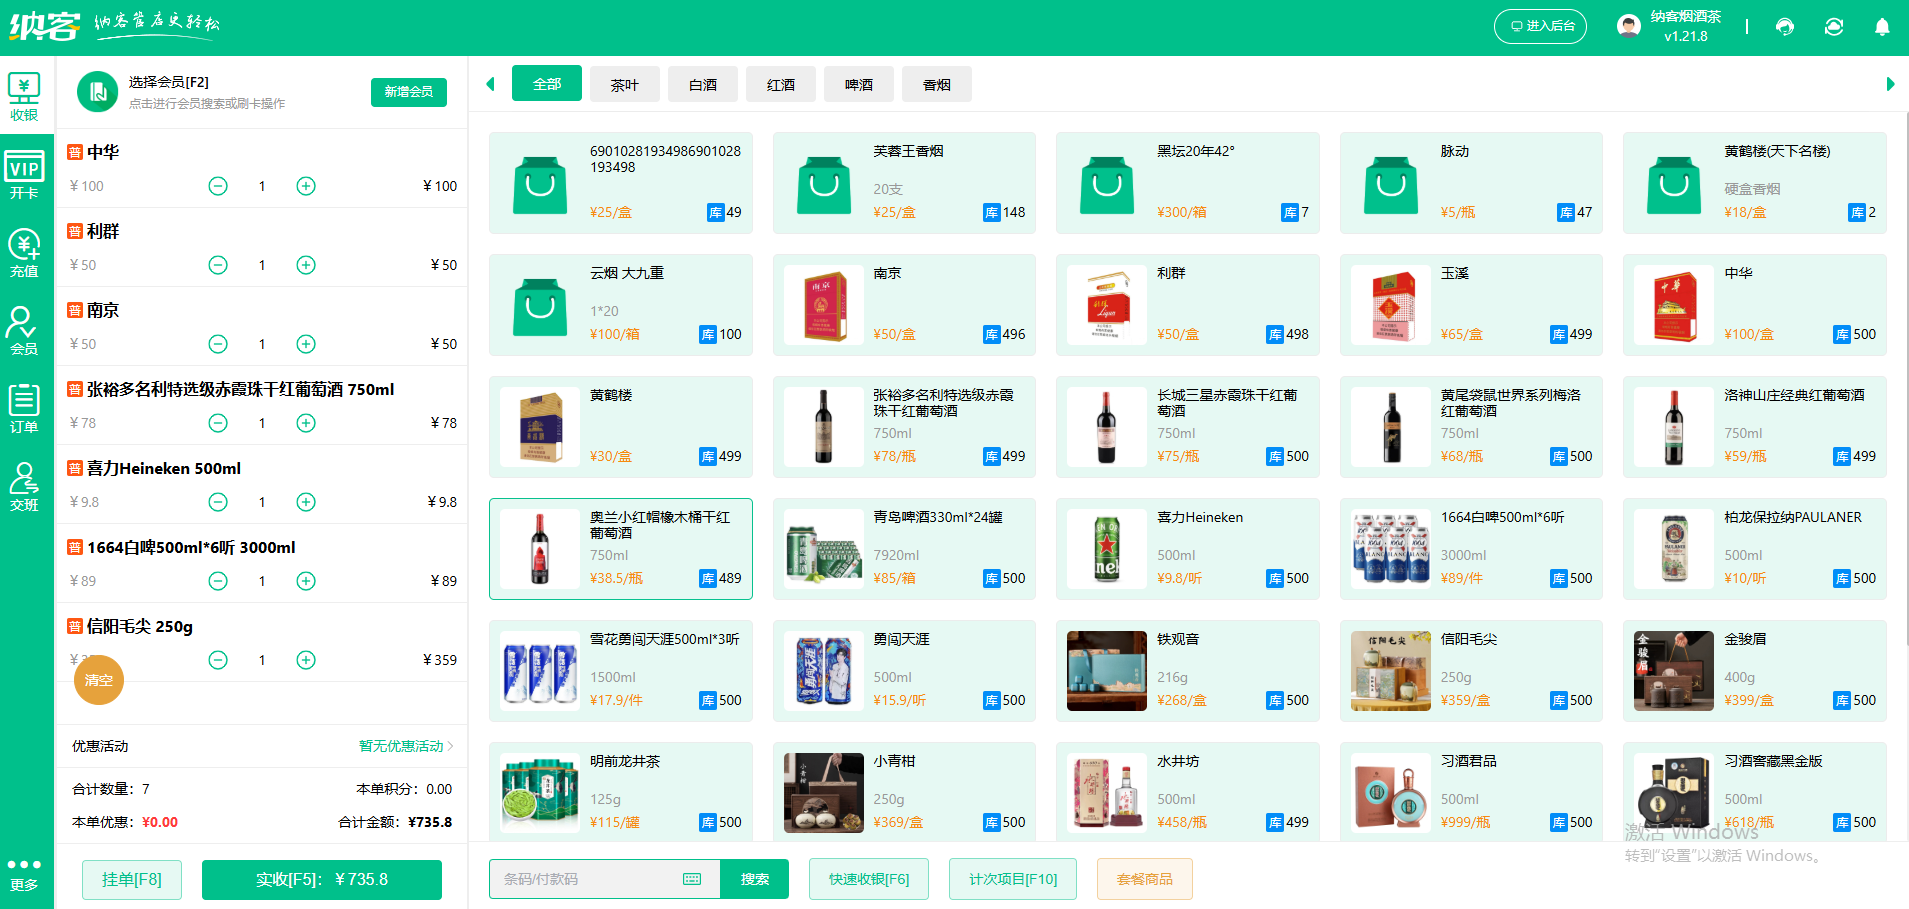The height and width of the screenshot is (909, 1909).
Task: Select the 喜力Heineken product card
Action: 1187,549
